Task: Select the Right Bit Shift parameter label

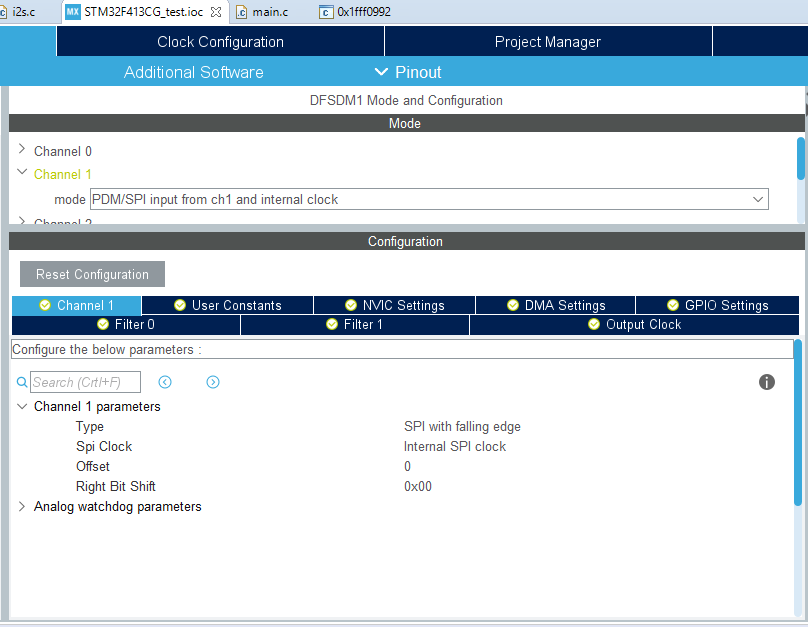Action: click(x=115, y=486)
